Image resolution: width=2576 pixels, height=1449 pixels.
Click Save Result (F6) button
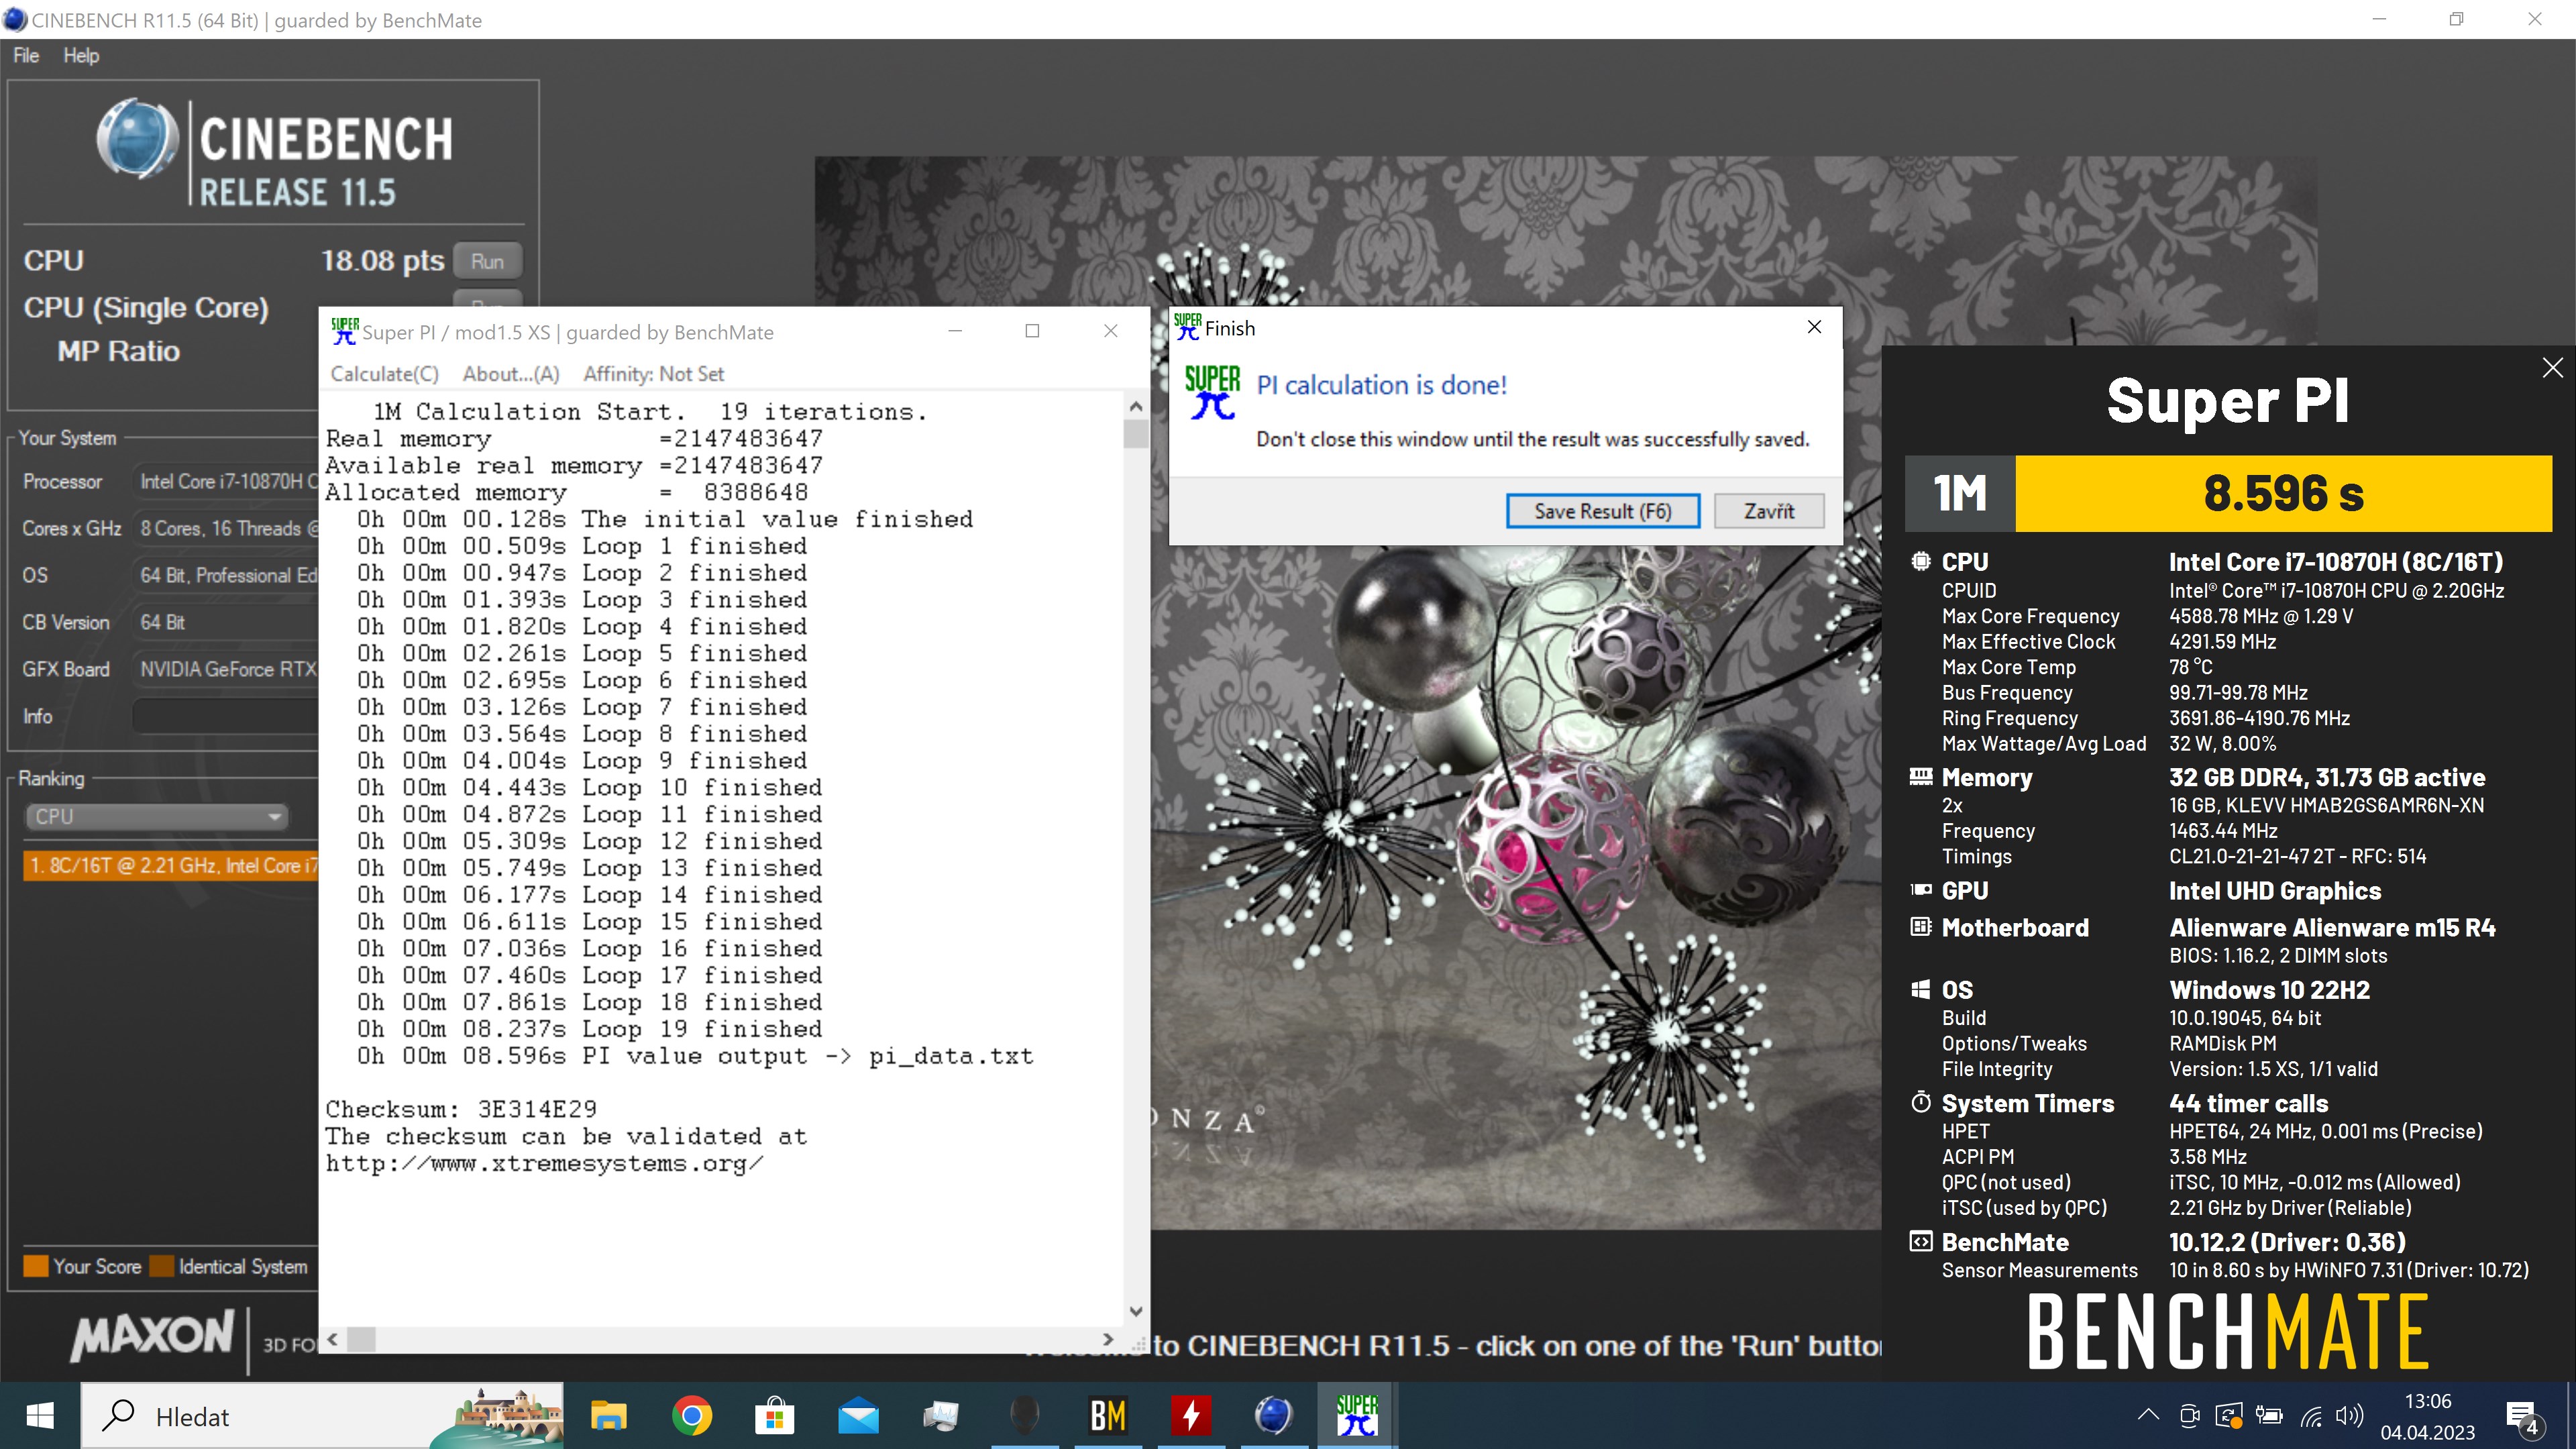(x=1602, y=511)
